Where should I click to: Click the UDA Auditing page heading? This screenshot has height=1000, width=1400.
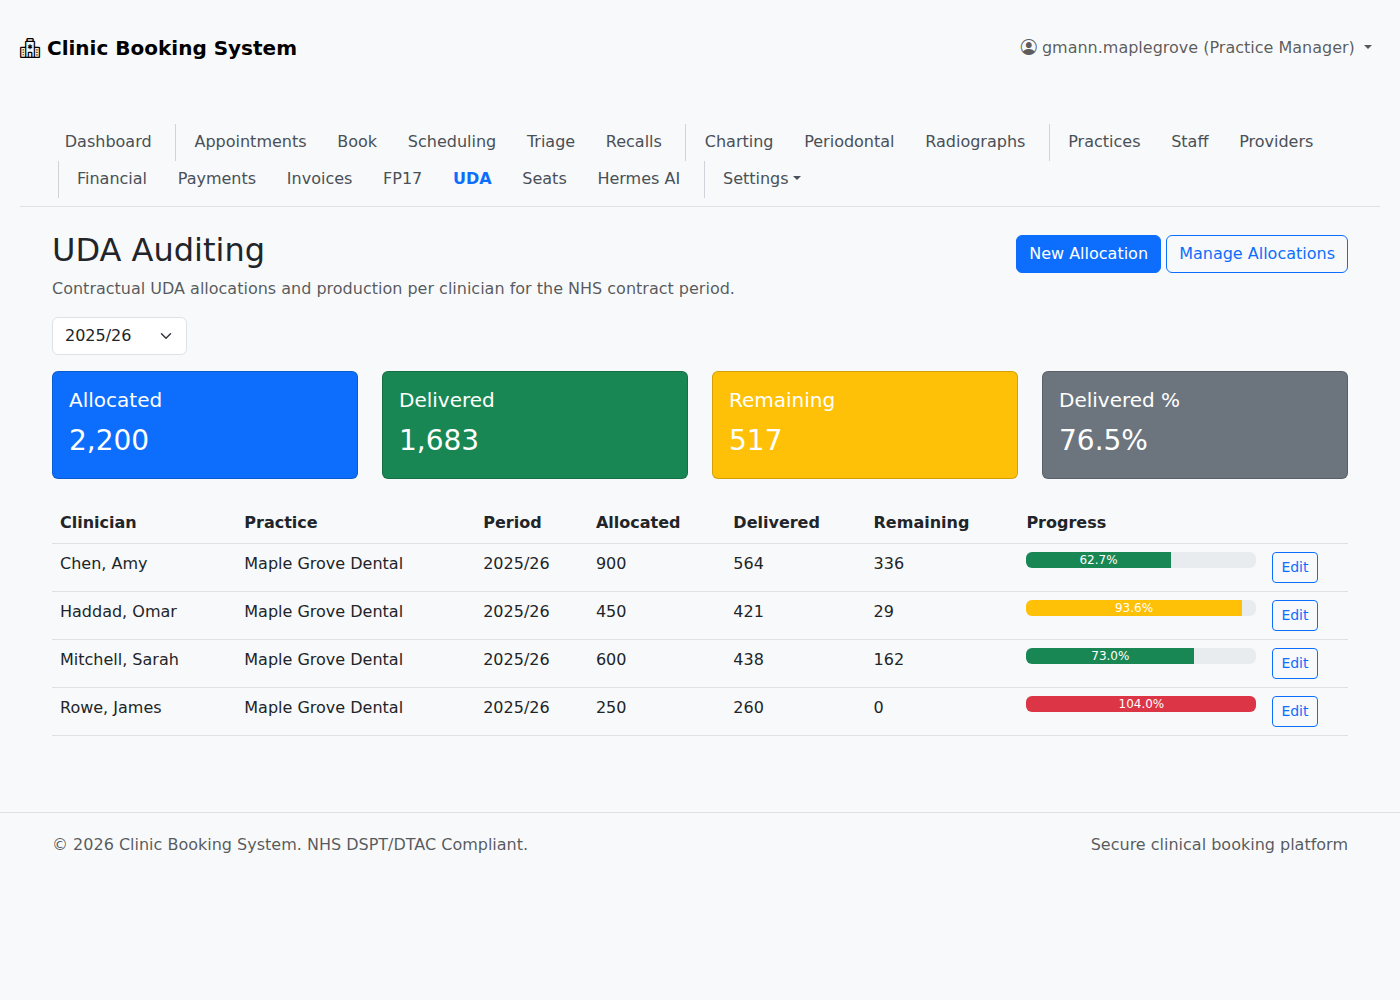click(158, 250)
